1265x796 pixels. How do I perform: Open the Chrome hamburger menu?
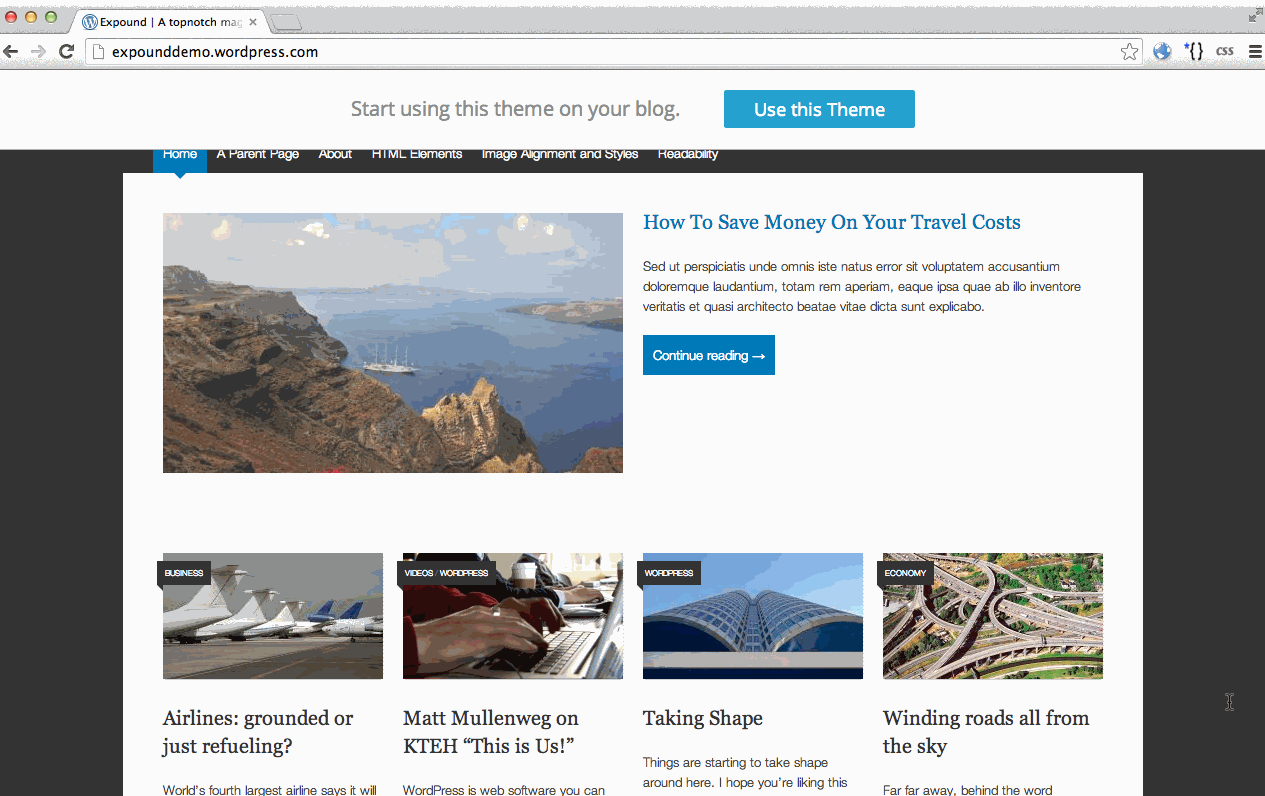[x=1255, y=52]
